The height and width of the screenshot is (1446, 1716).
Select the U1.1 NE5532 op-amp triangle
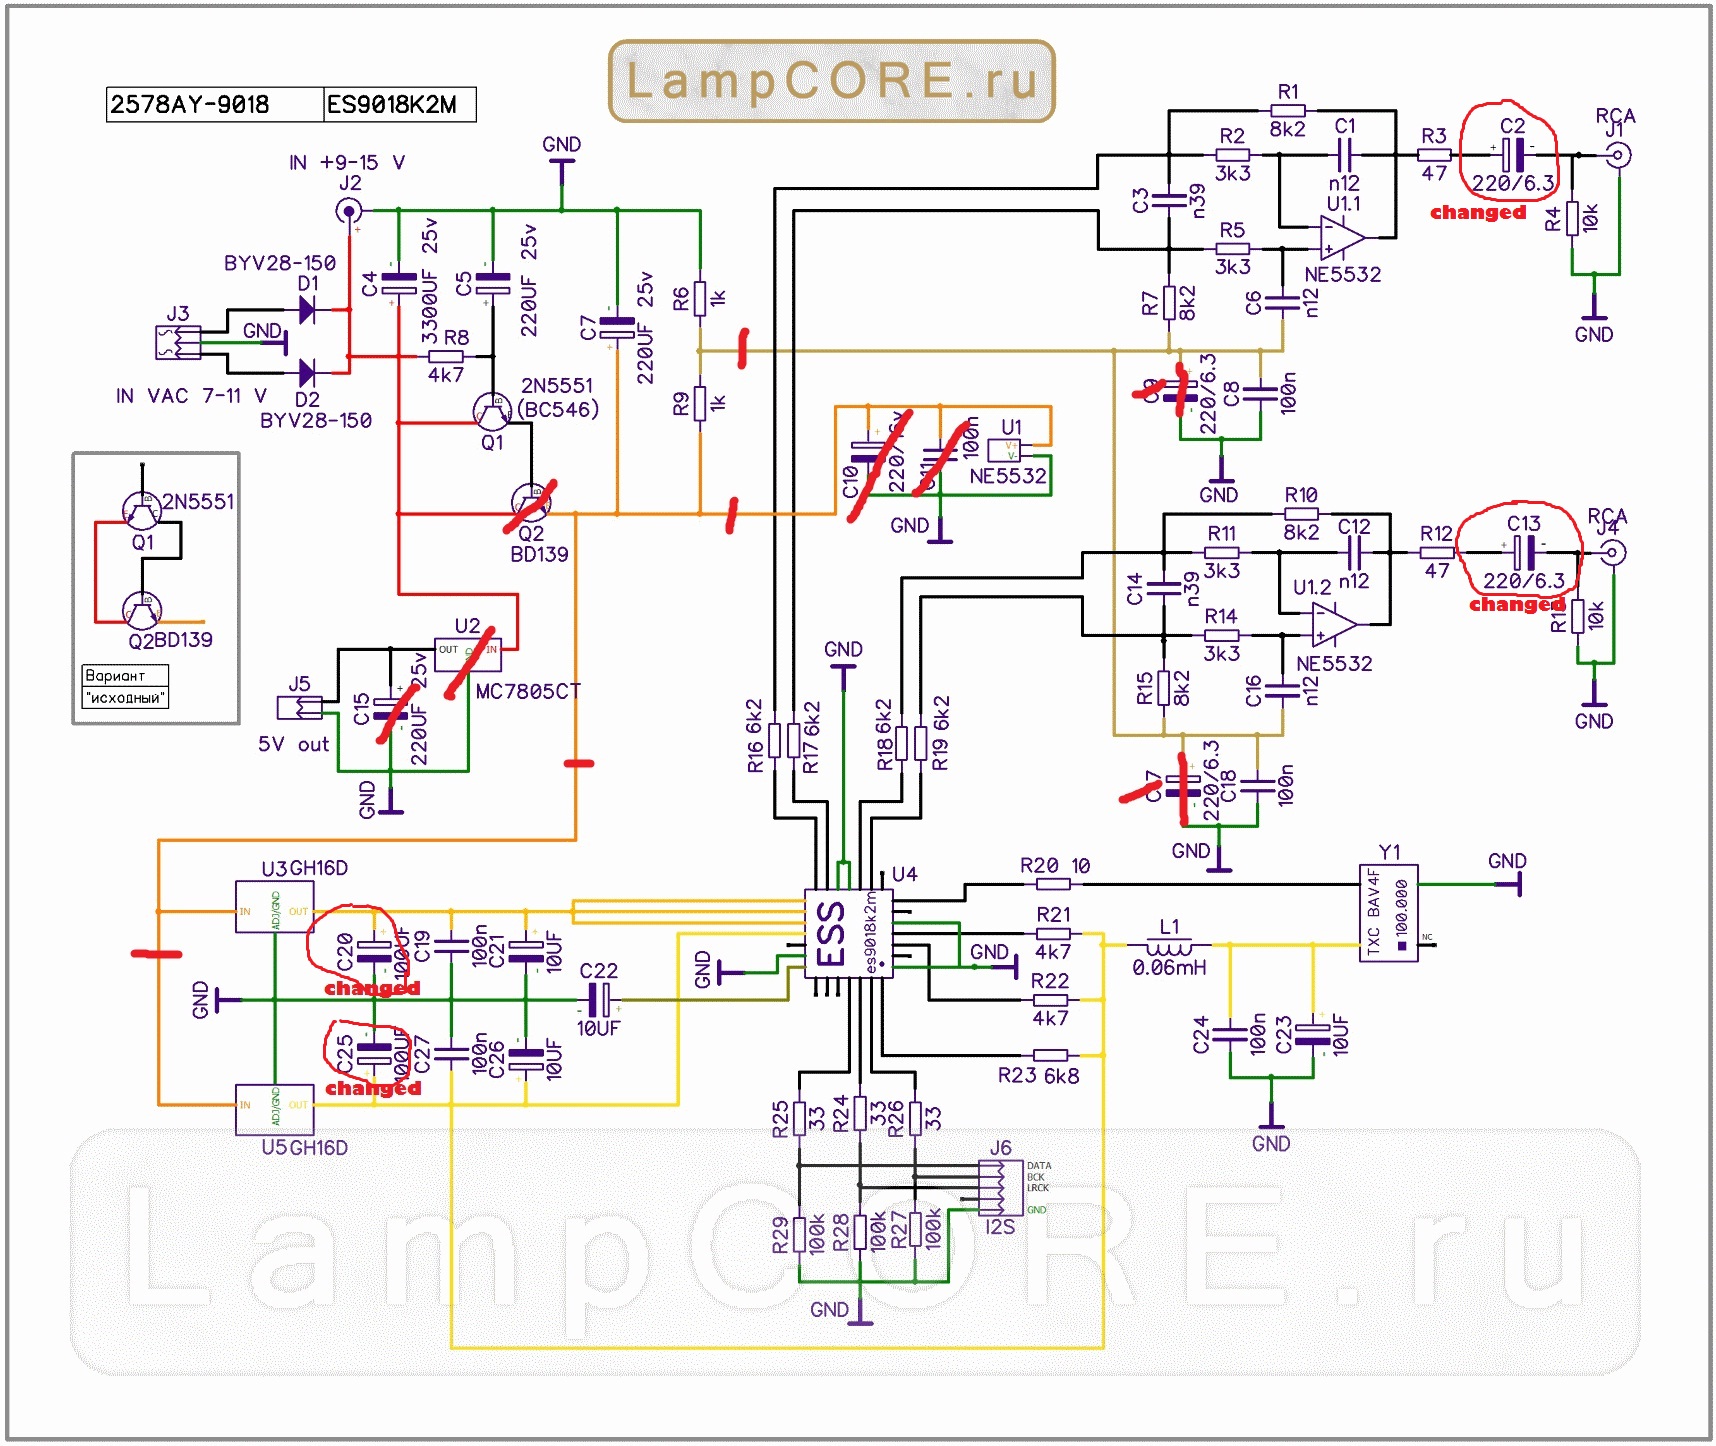point(1343,237)
